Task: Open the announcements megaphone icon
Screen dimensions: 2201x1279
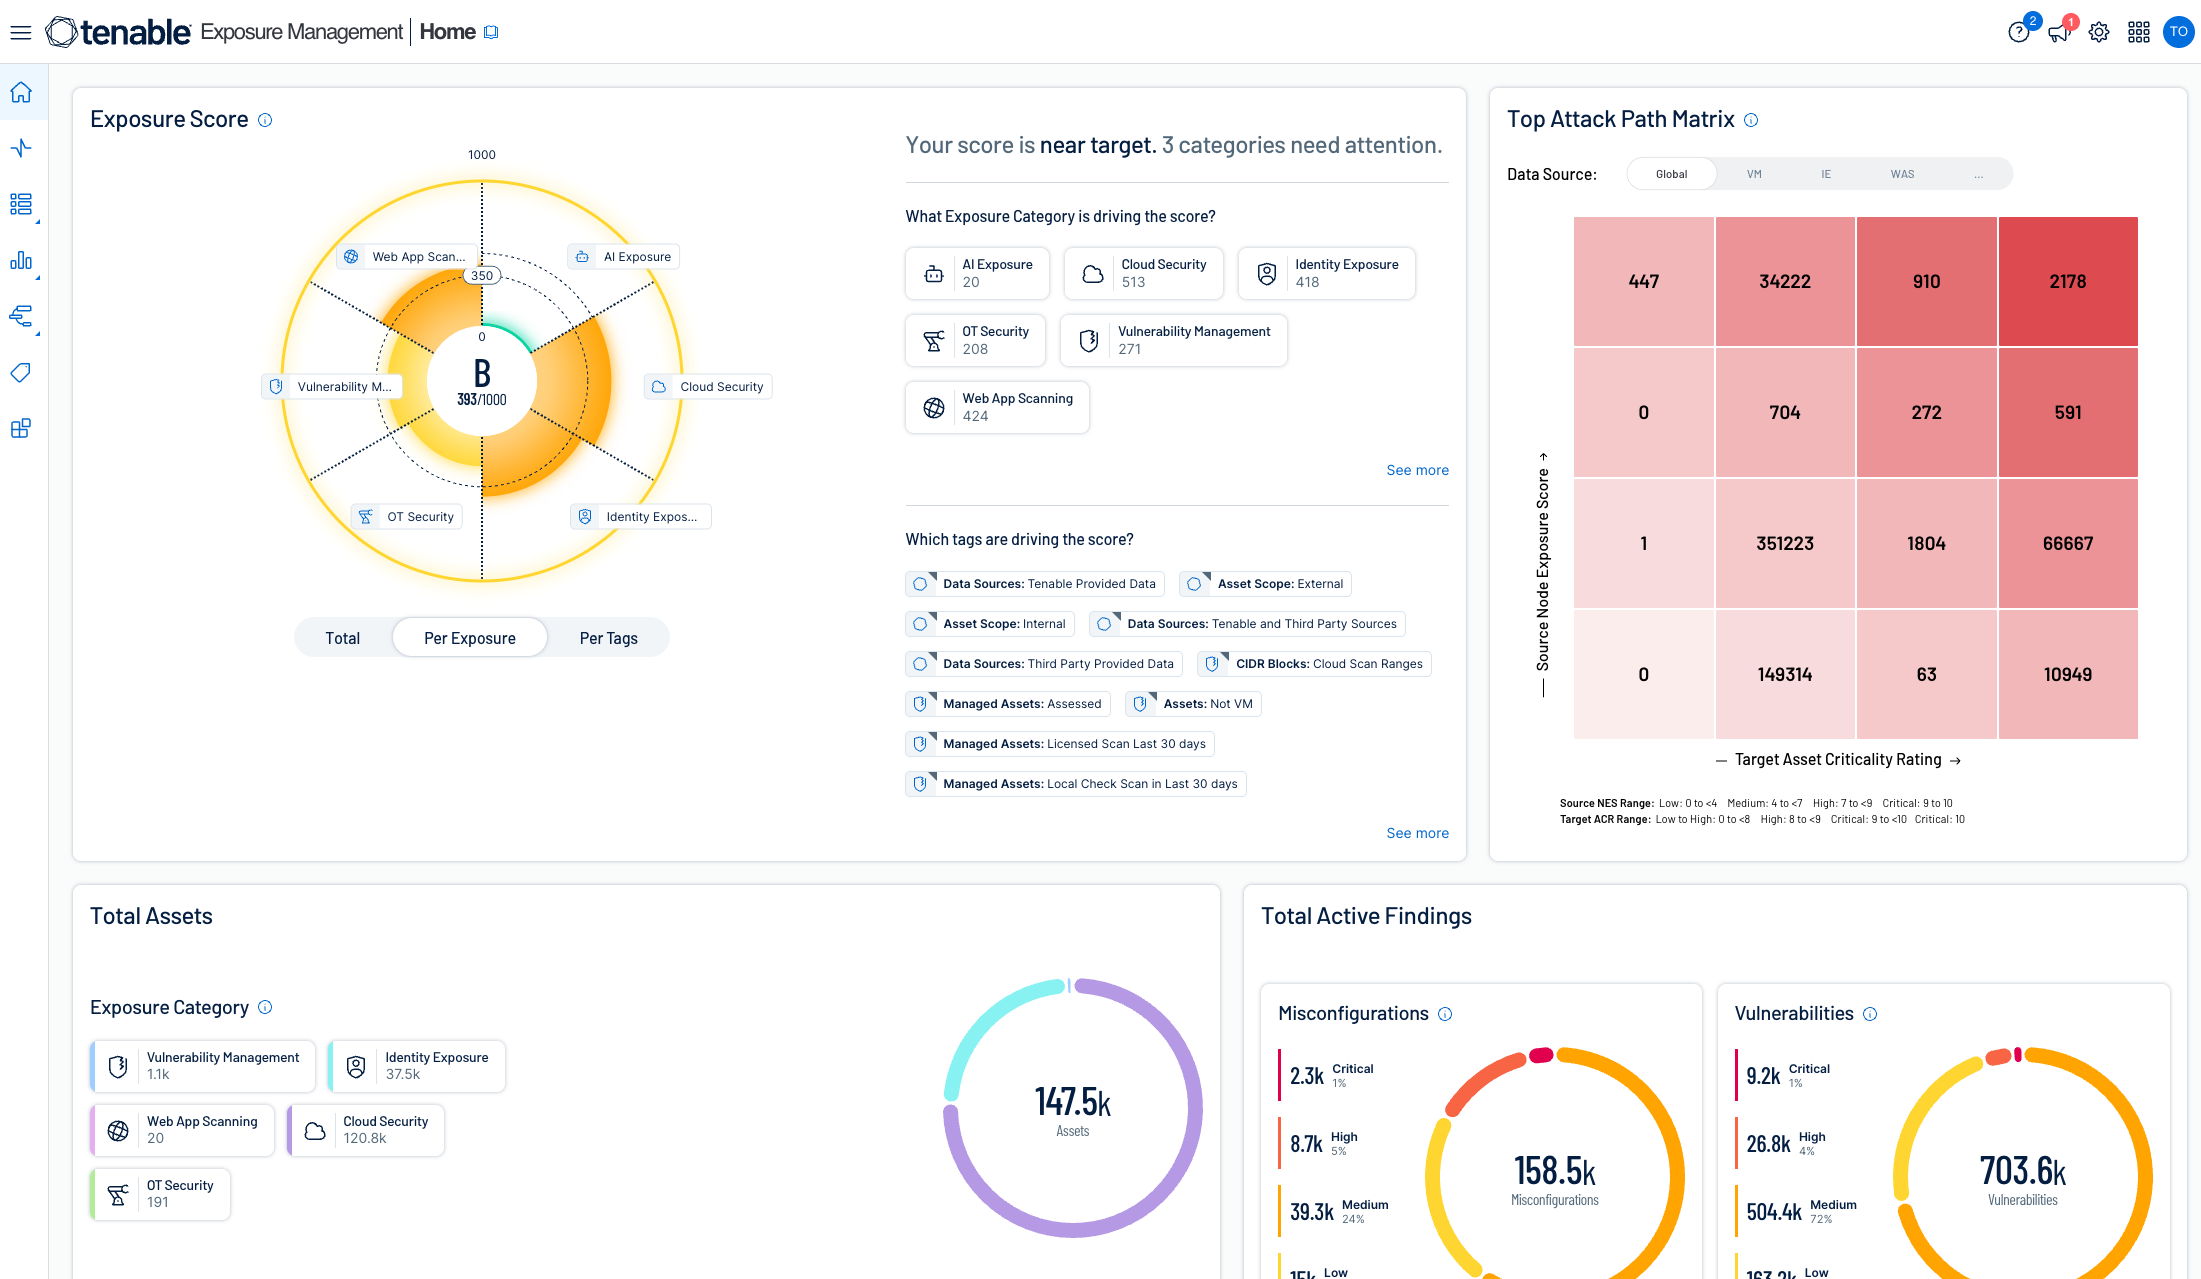Action: tap(2058, 32)
